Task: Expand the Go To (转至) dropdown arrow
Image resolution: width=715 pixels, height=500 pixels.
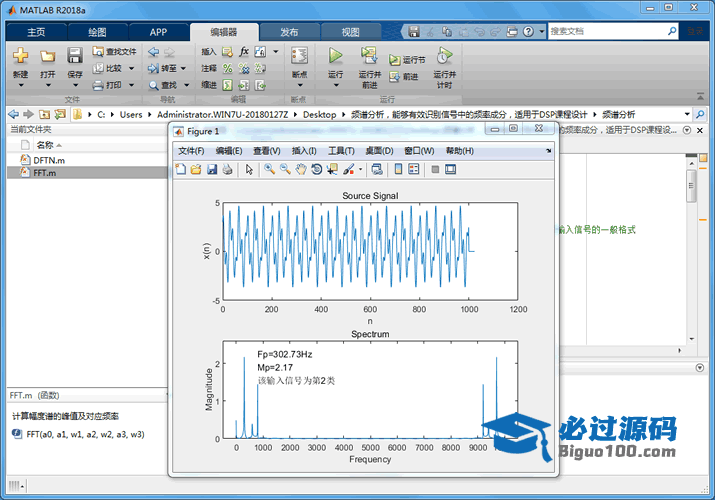Action: 183,69
